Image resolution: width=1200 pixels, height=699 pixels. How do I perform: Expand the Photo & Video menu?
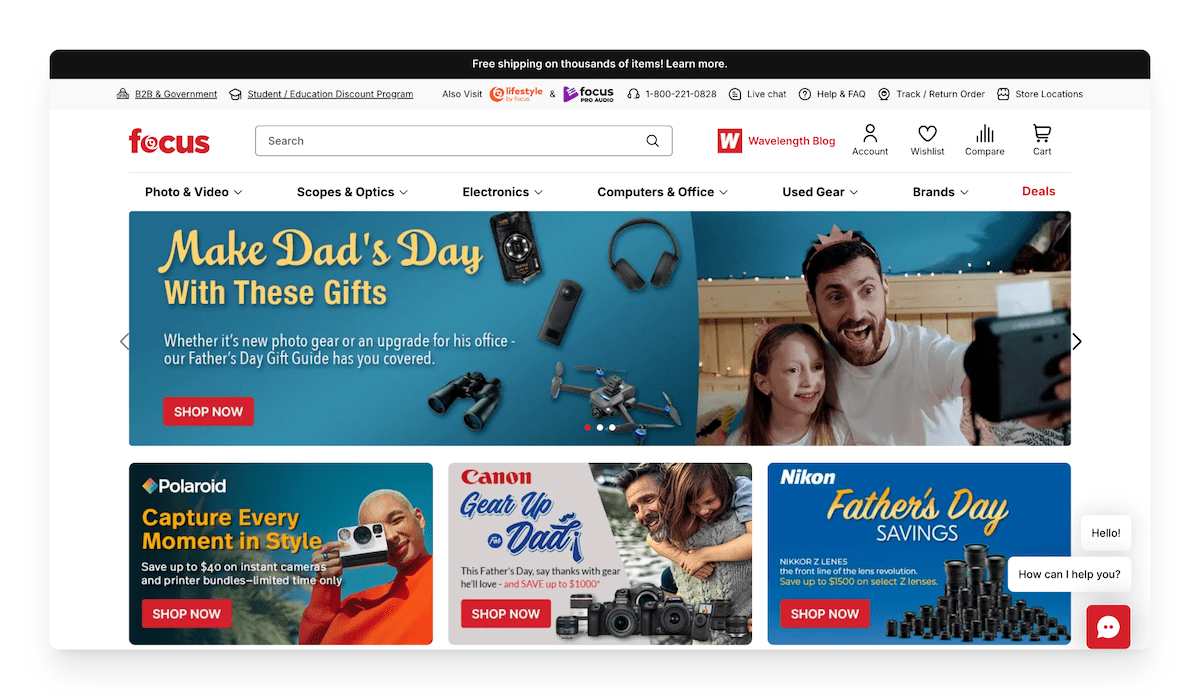pos(194,192)
